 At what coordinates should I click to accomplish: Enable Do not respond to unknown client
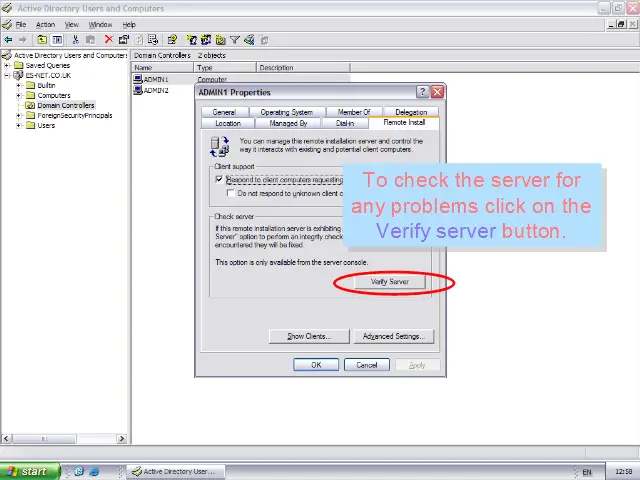229,193
